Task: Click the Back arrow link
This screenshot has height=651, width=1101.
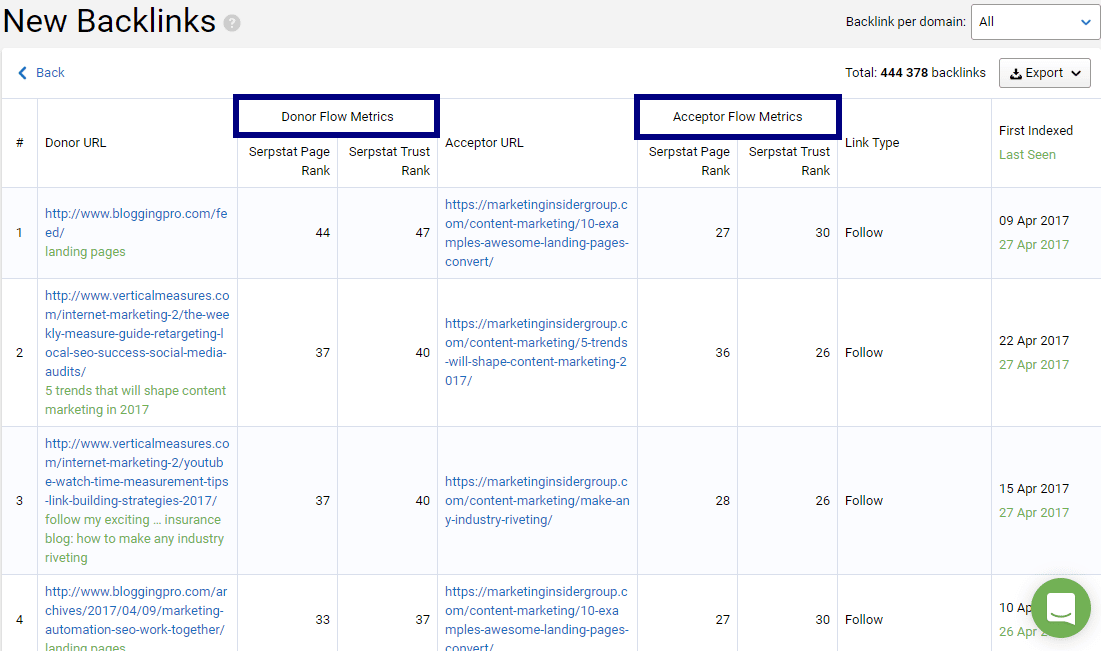Action: click(41, 73)
